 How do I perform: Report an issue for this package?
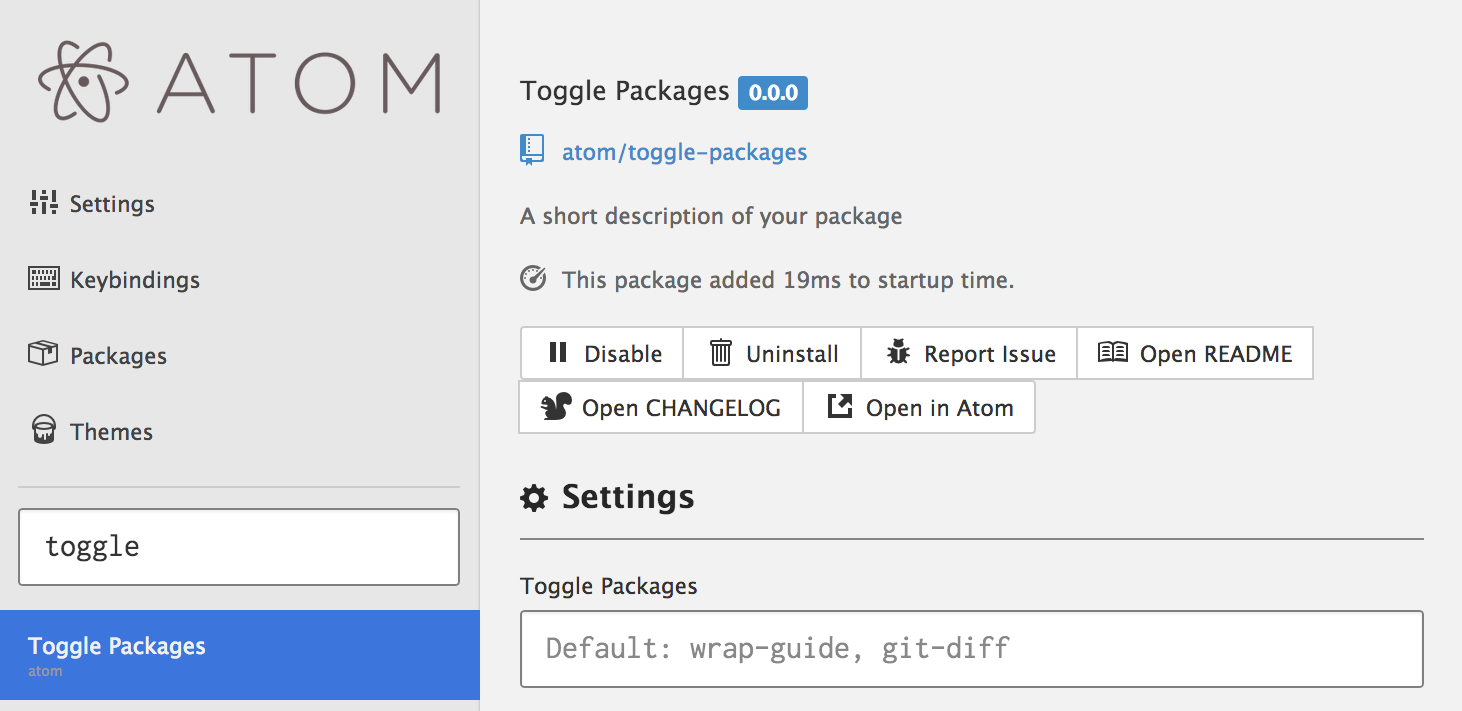[969, 353]
